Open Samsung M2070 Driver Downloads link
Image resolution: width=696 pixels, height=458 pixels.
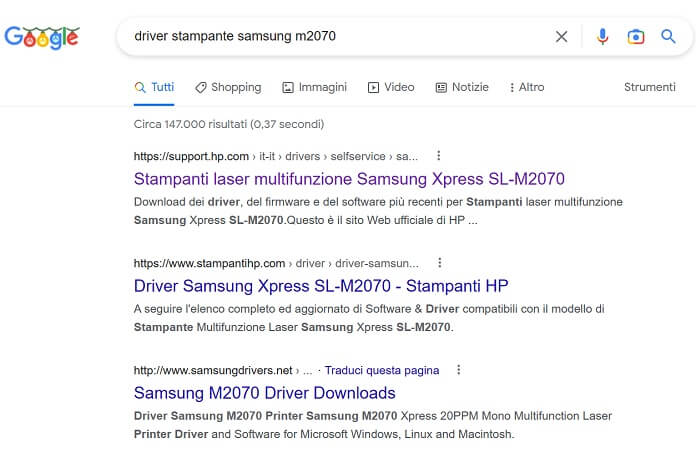click(x=265, y=393)
